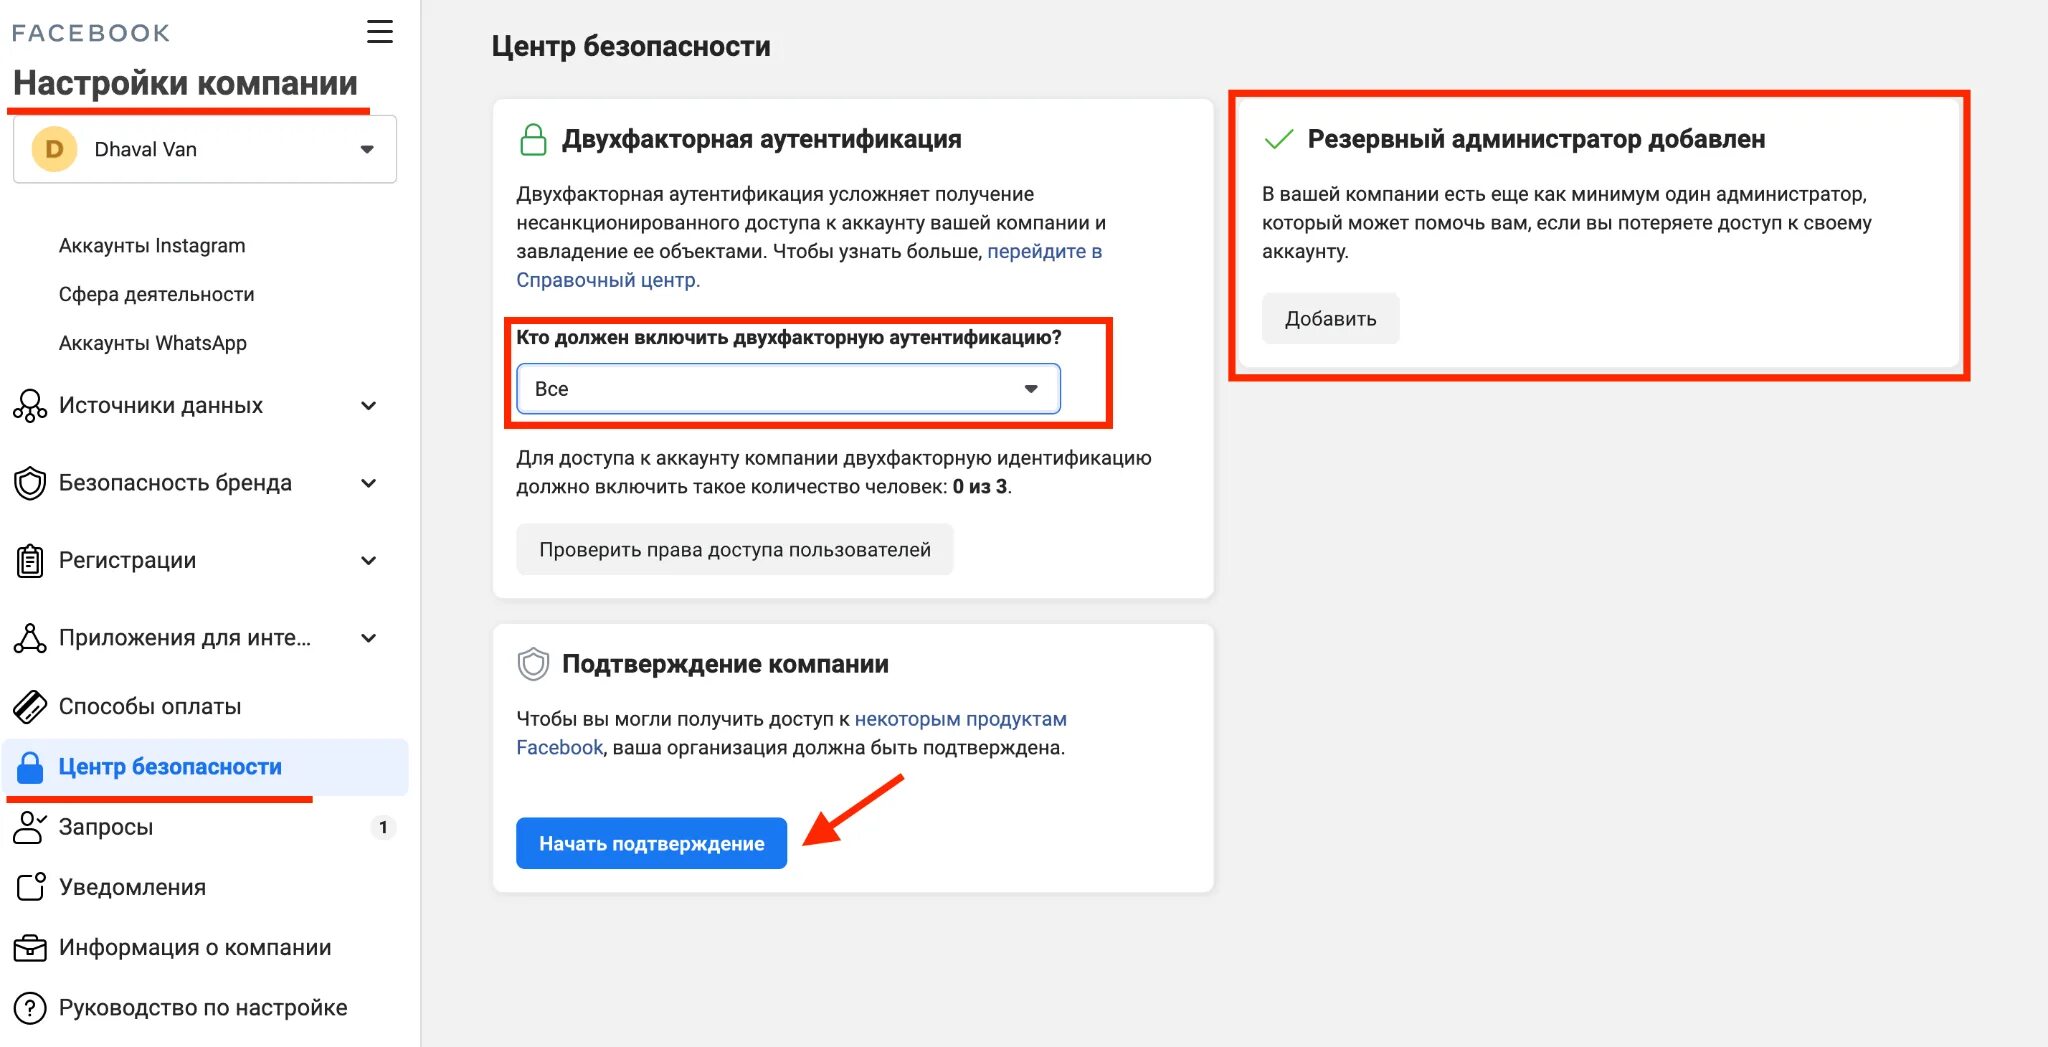Click the Руководство по настройке question icon
2048x1047 pixels.
coord(30,1008)
